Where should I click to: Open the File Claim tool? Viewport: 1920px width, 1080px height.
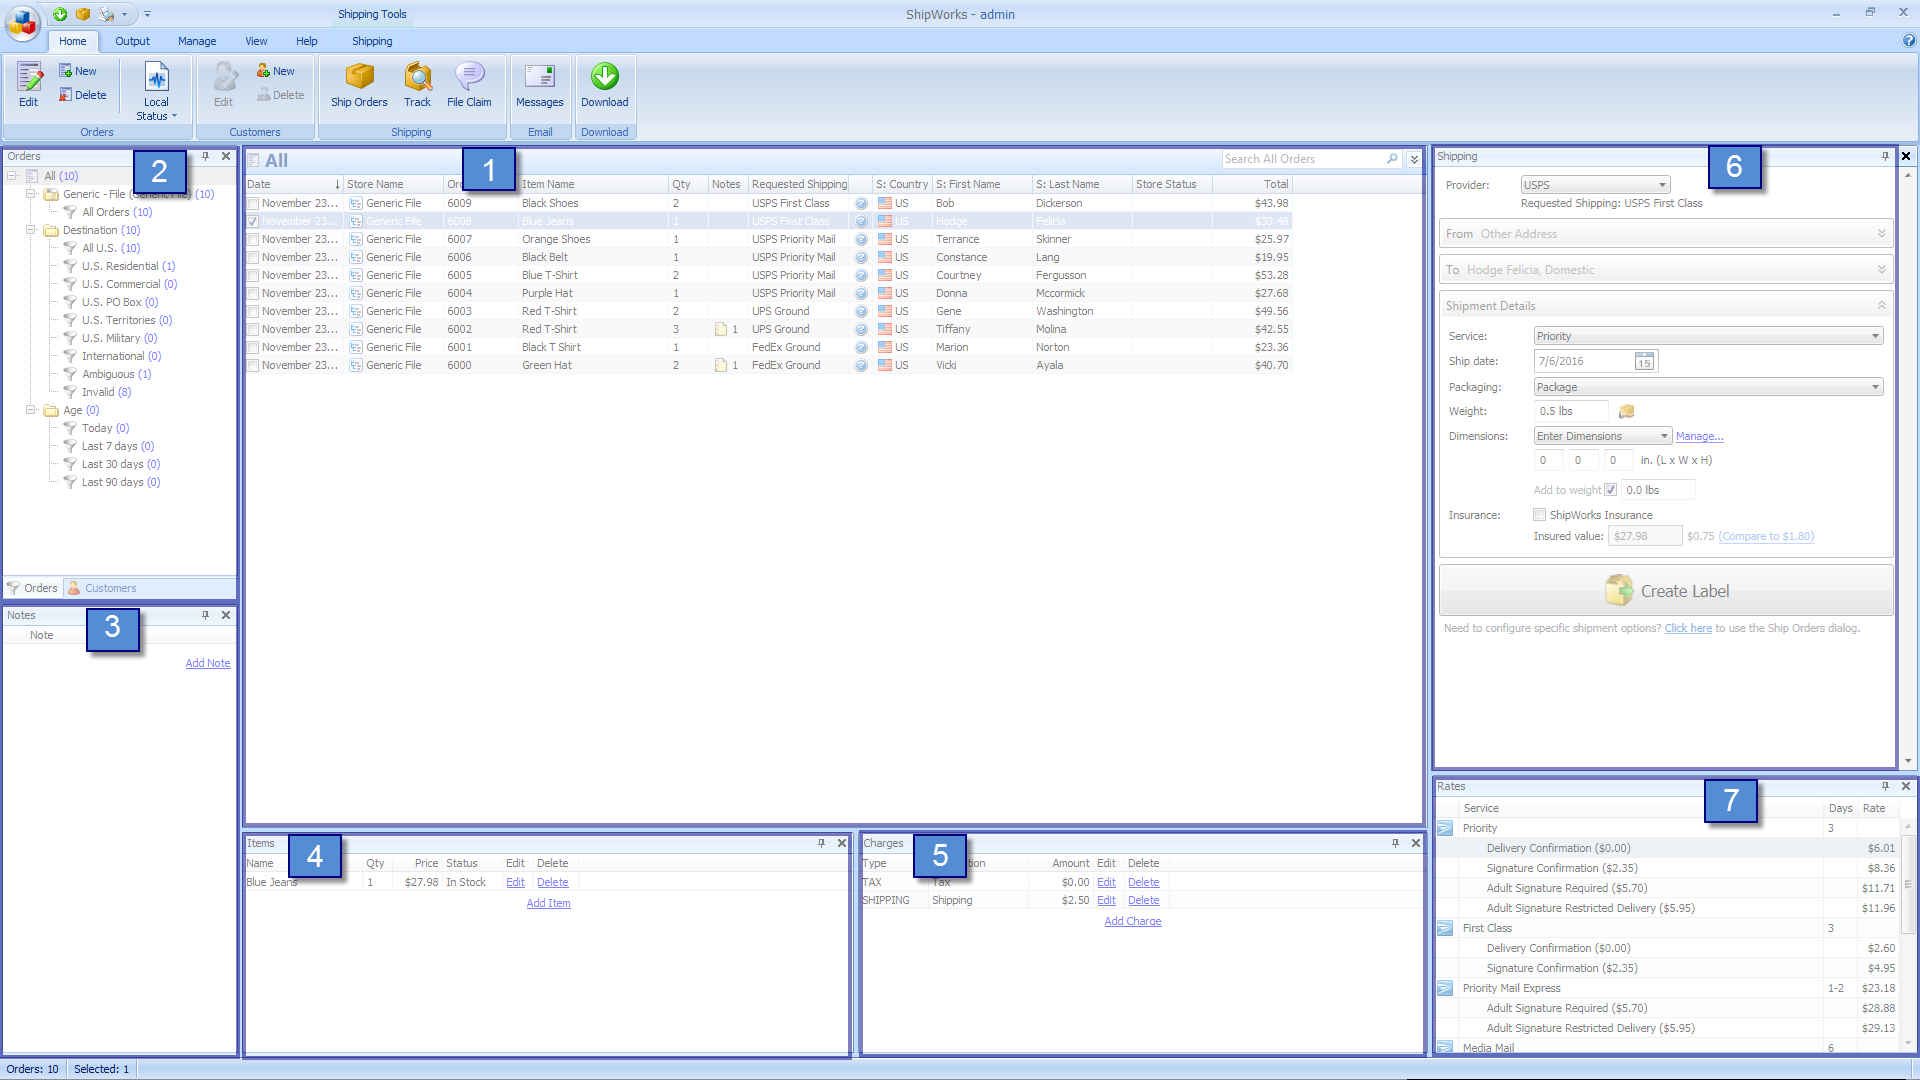(x=469, y=78)
